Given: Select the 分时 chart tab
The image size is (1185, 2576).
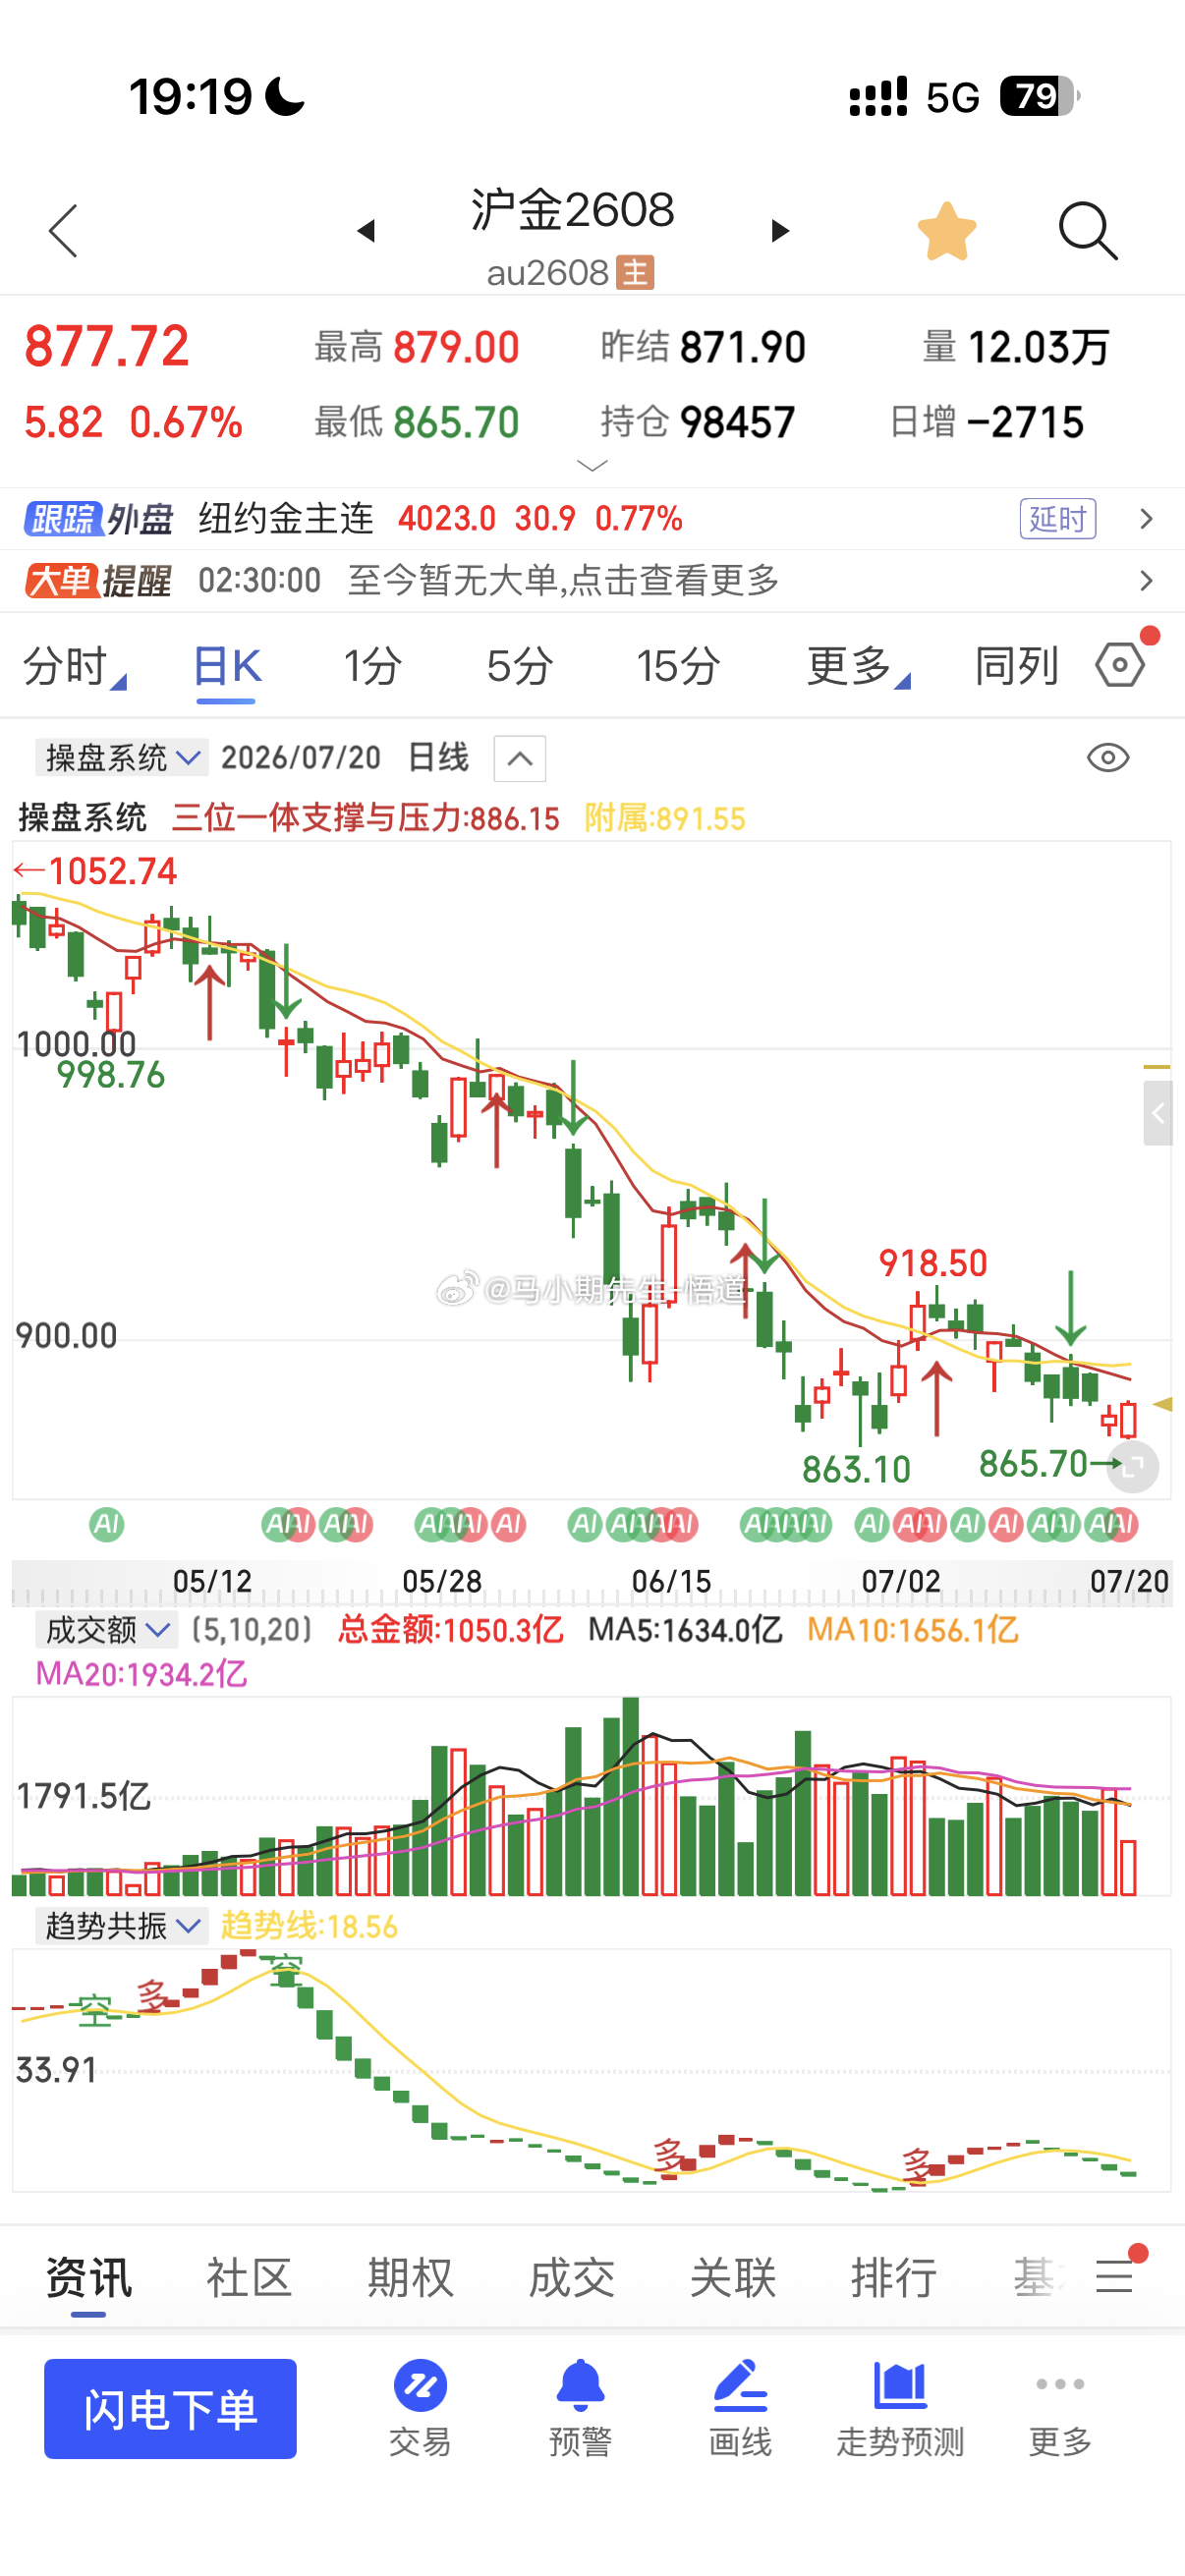Looking at the screenshot, I should (73, 666).
